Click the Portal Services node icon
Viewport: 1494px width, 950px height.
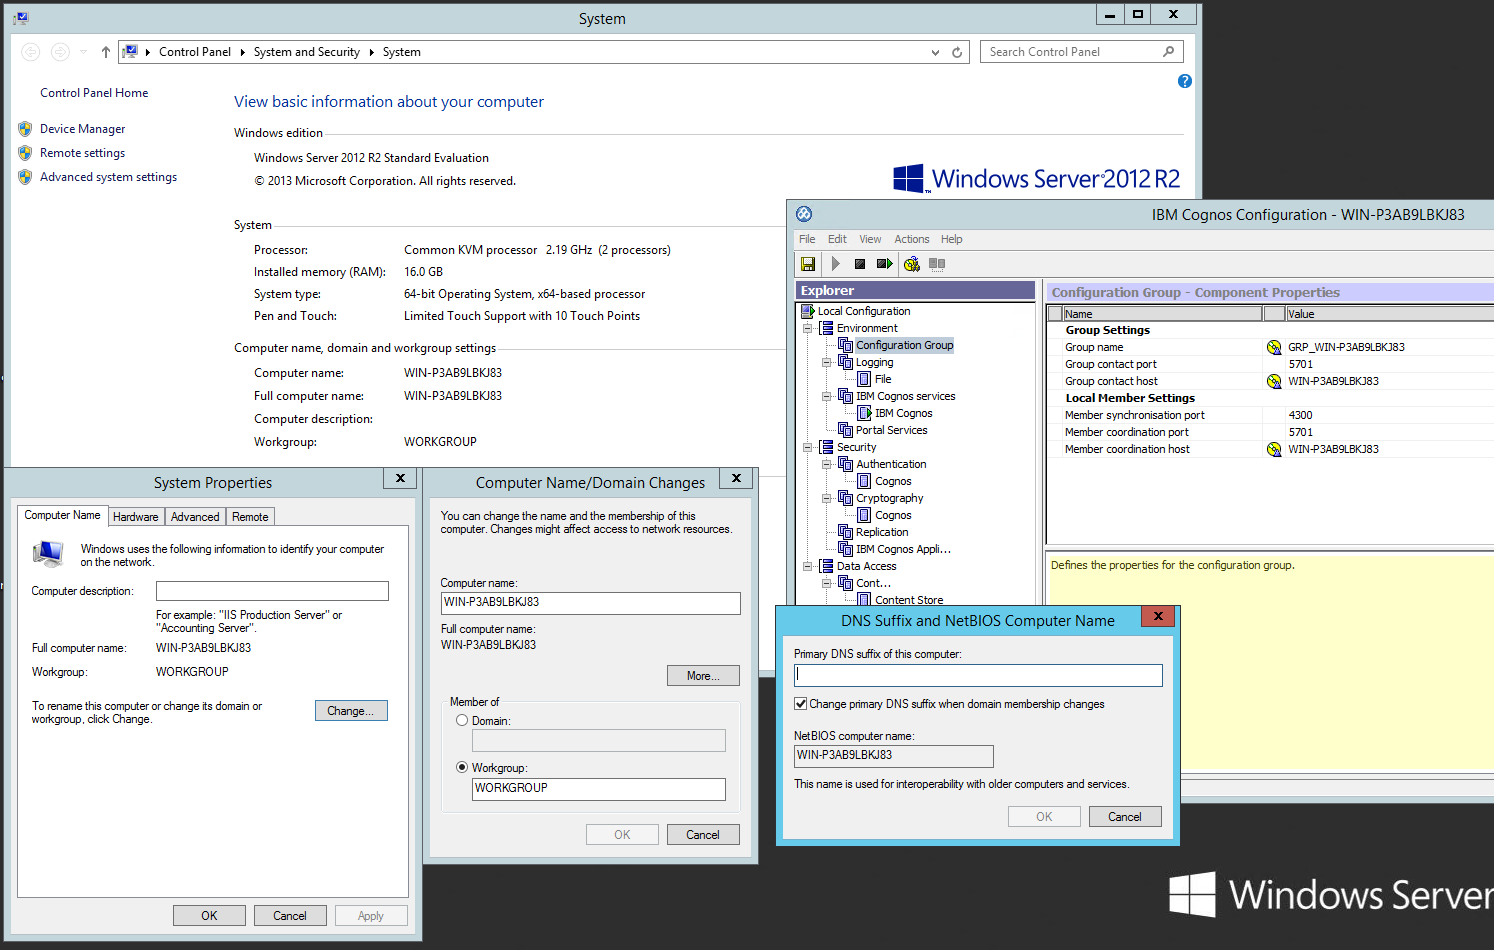pos(846,430)
